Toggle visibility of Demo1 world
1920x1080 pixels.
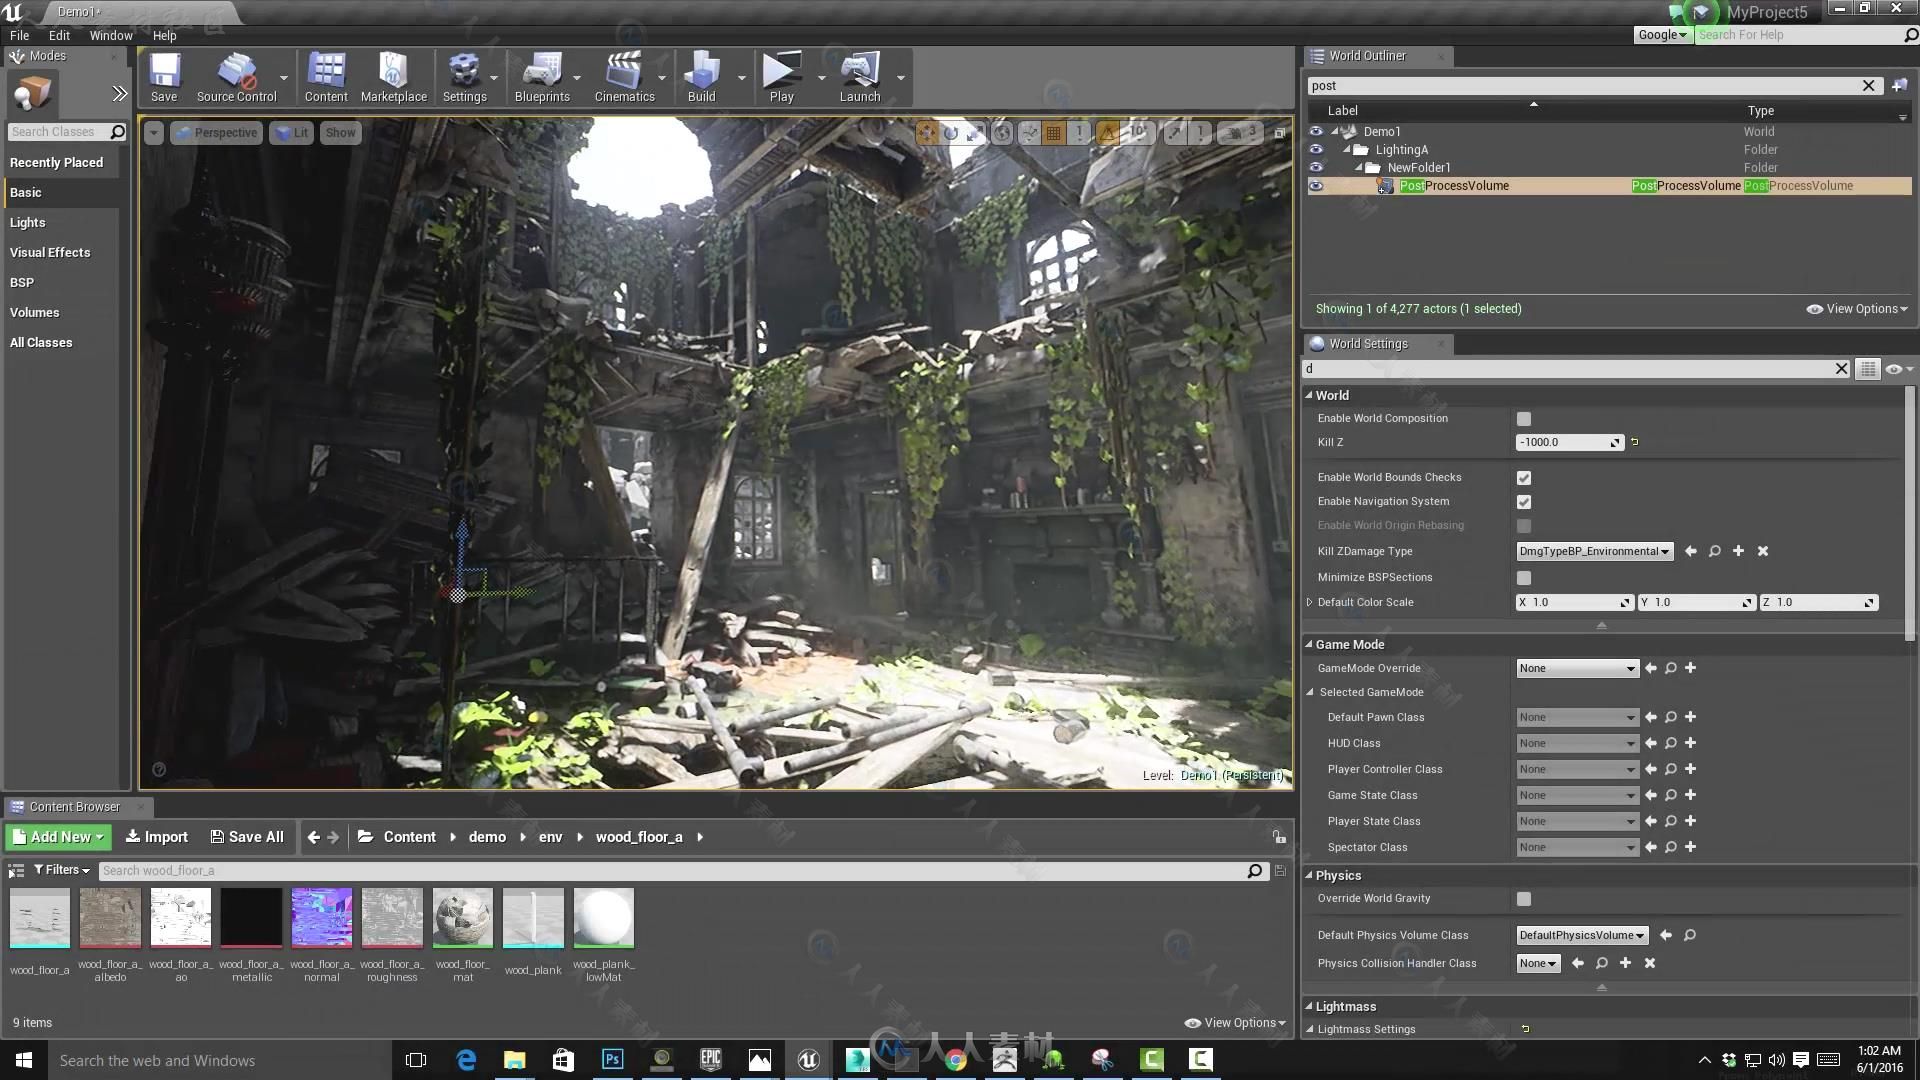point(1316,132)
